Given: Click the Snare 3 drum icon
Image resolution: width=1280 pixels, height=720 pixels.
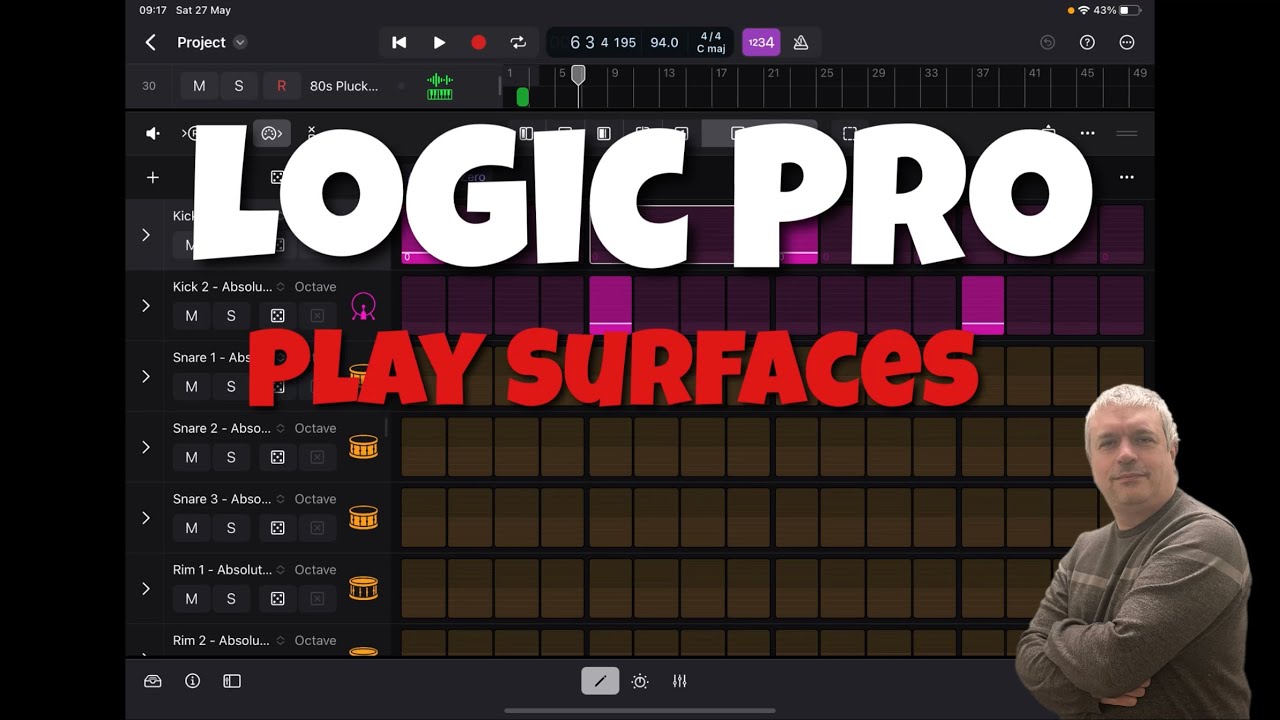Looking at the screenshot, I should tap(363, 518).
